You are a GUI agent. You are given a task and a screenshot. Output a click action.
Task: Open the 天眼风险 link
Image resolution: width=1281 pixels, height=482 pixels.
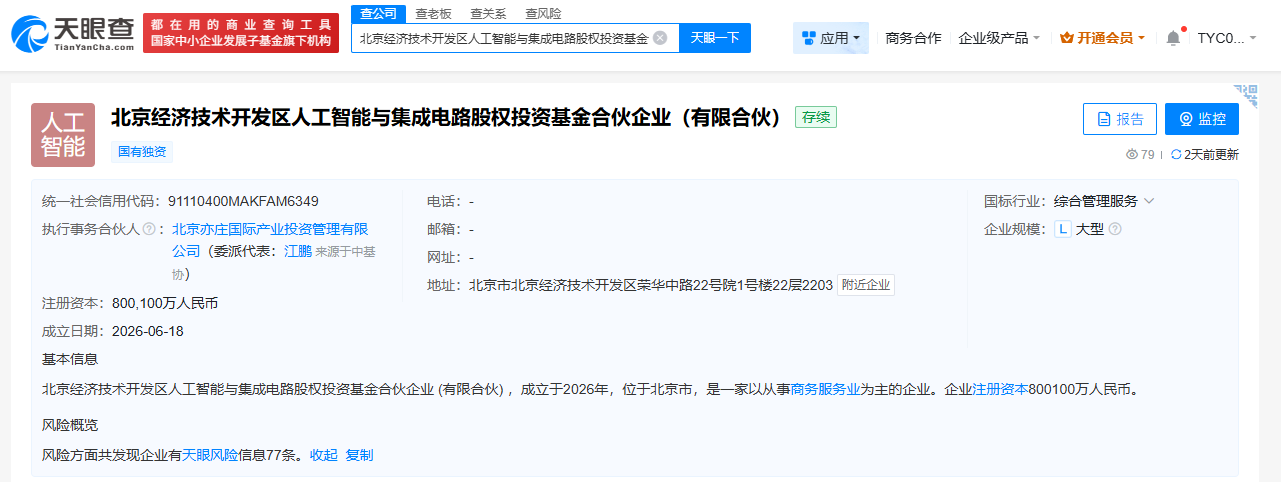(x=210, y=454)
